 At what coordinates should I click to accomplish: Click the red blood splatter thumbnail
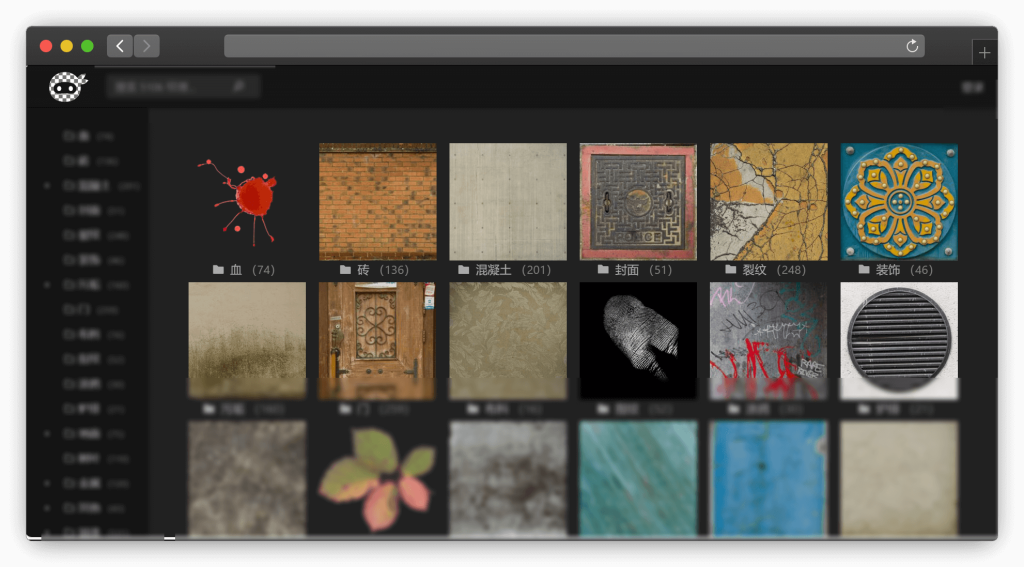(247, 201)
